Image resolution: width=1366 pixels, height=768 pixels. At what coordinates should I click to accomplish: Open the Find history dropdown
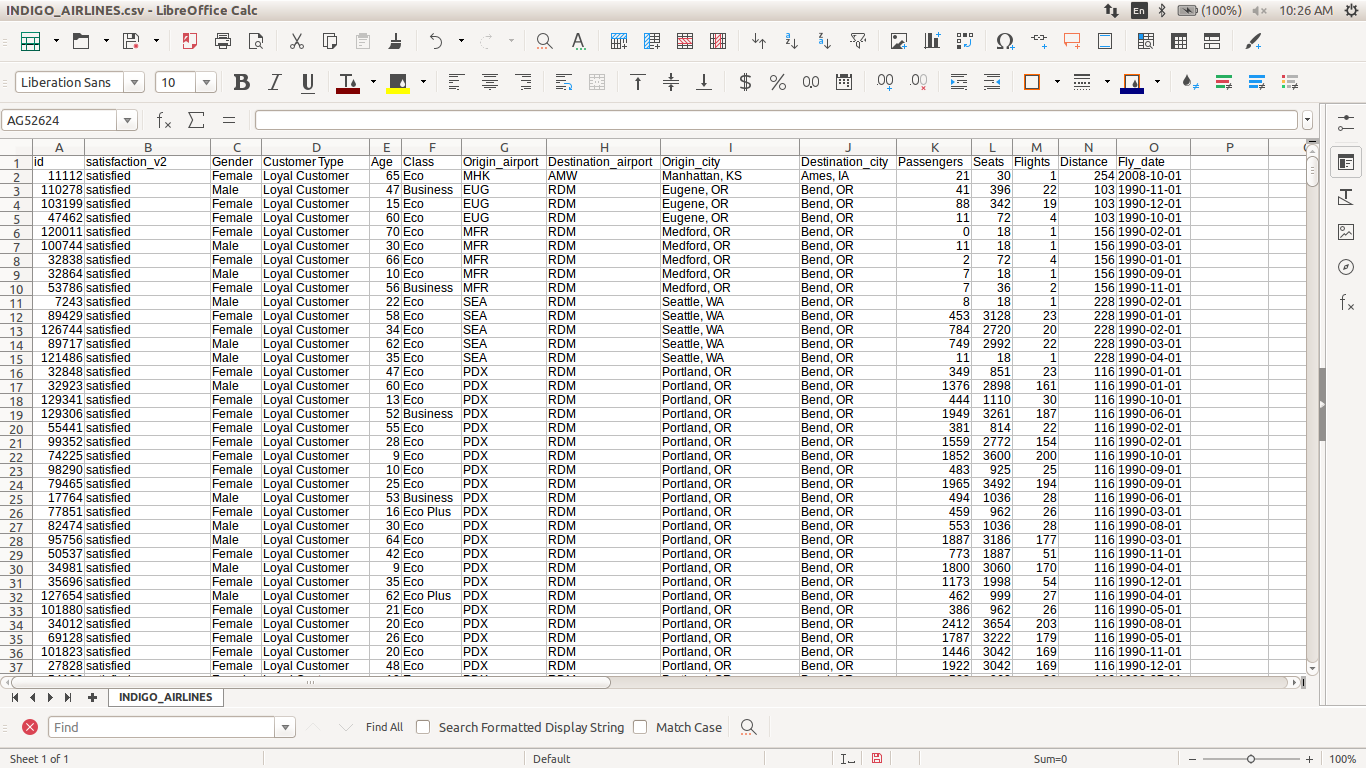tap(287, 727)
